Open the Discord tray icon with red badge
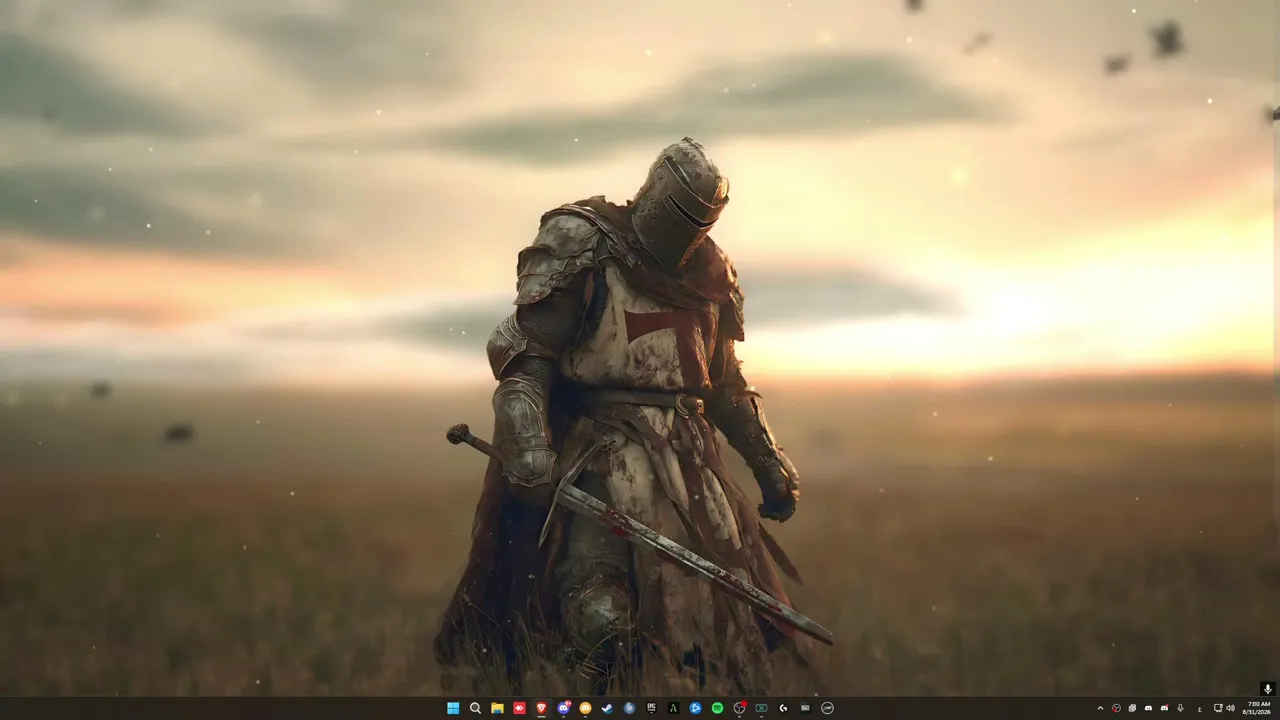This screenshot has height=720, width=1280. click(x=1164, y=708)
